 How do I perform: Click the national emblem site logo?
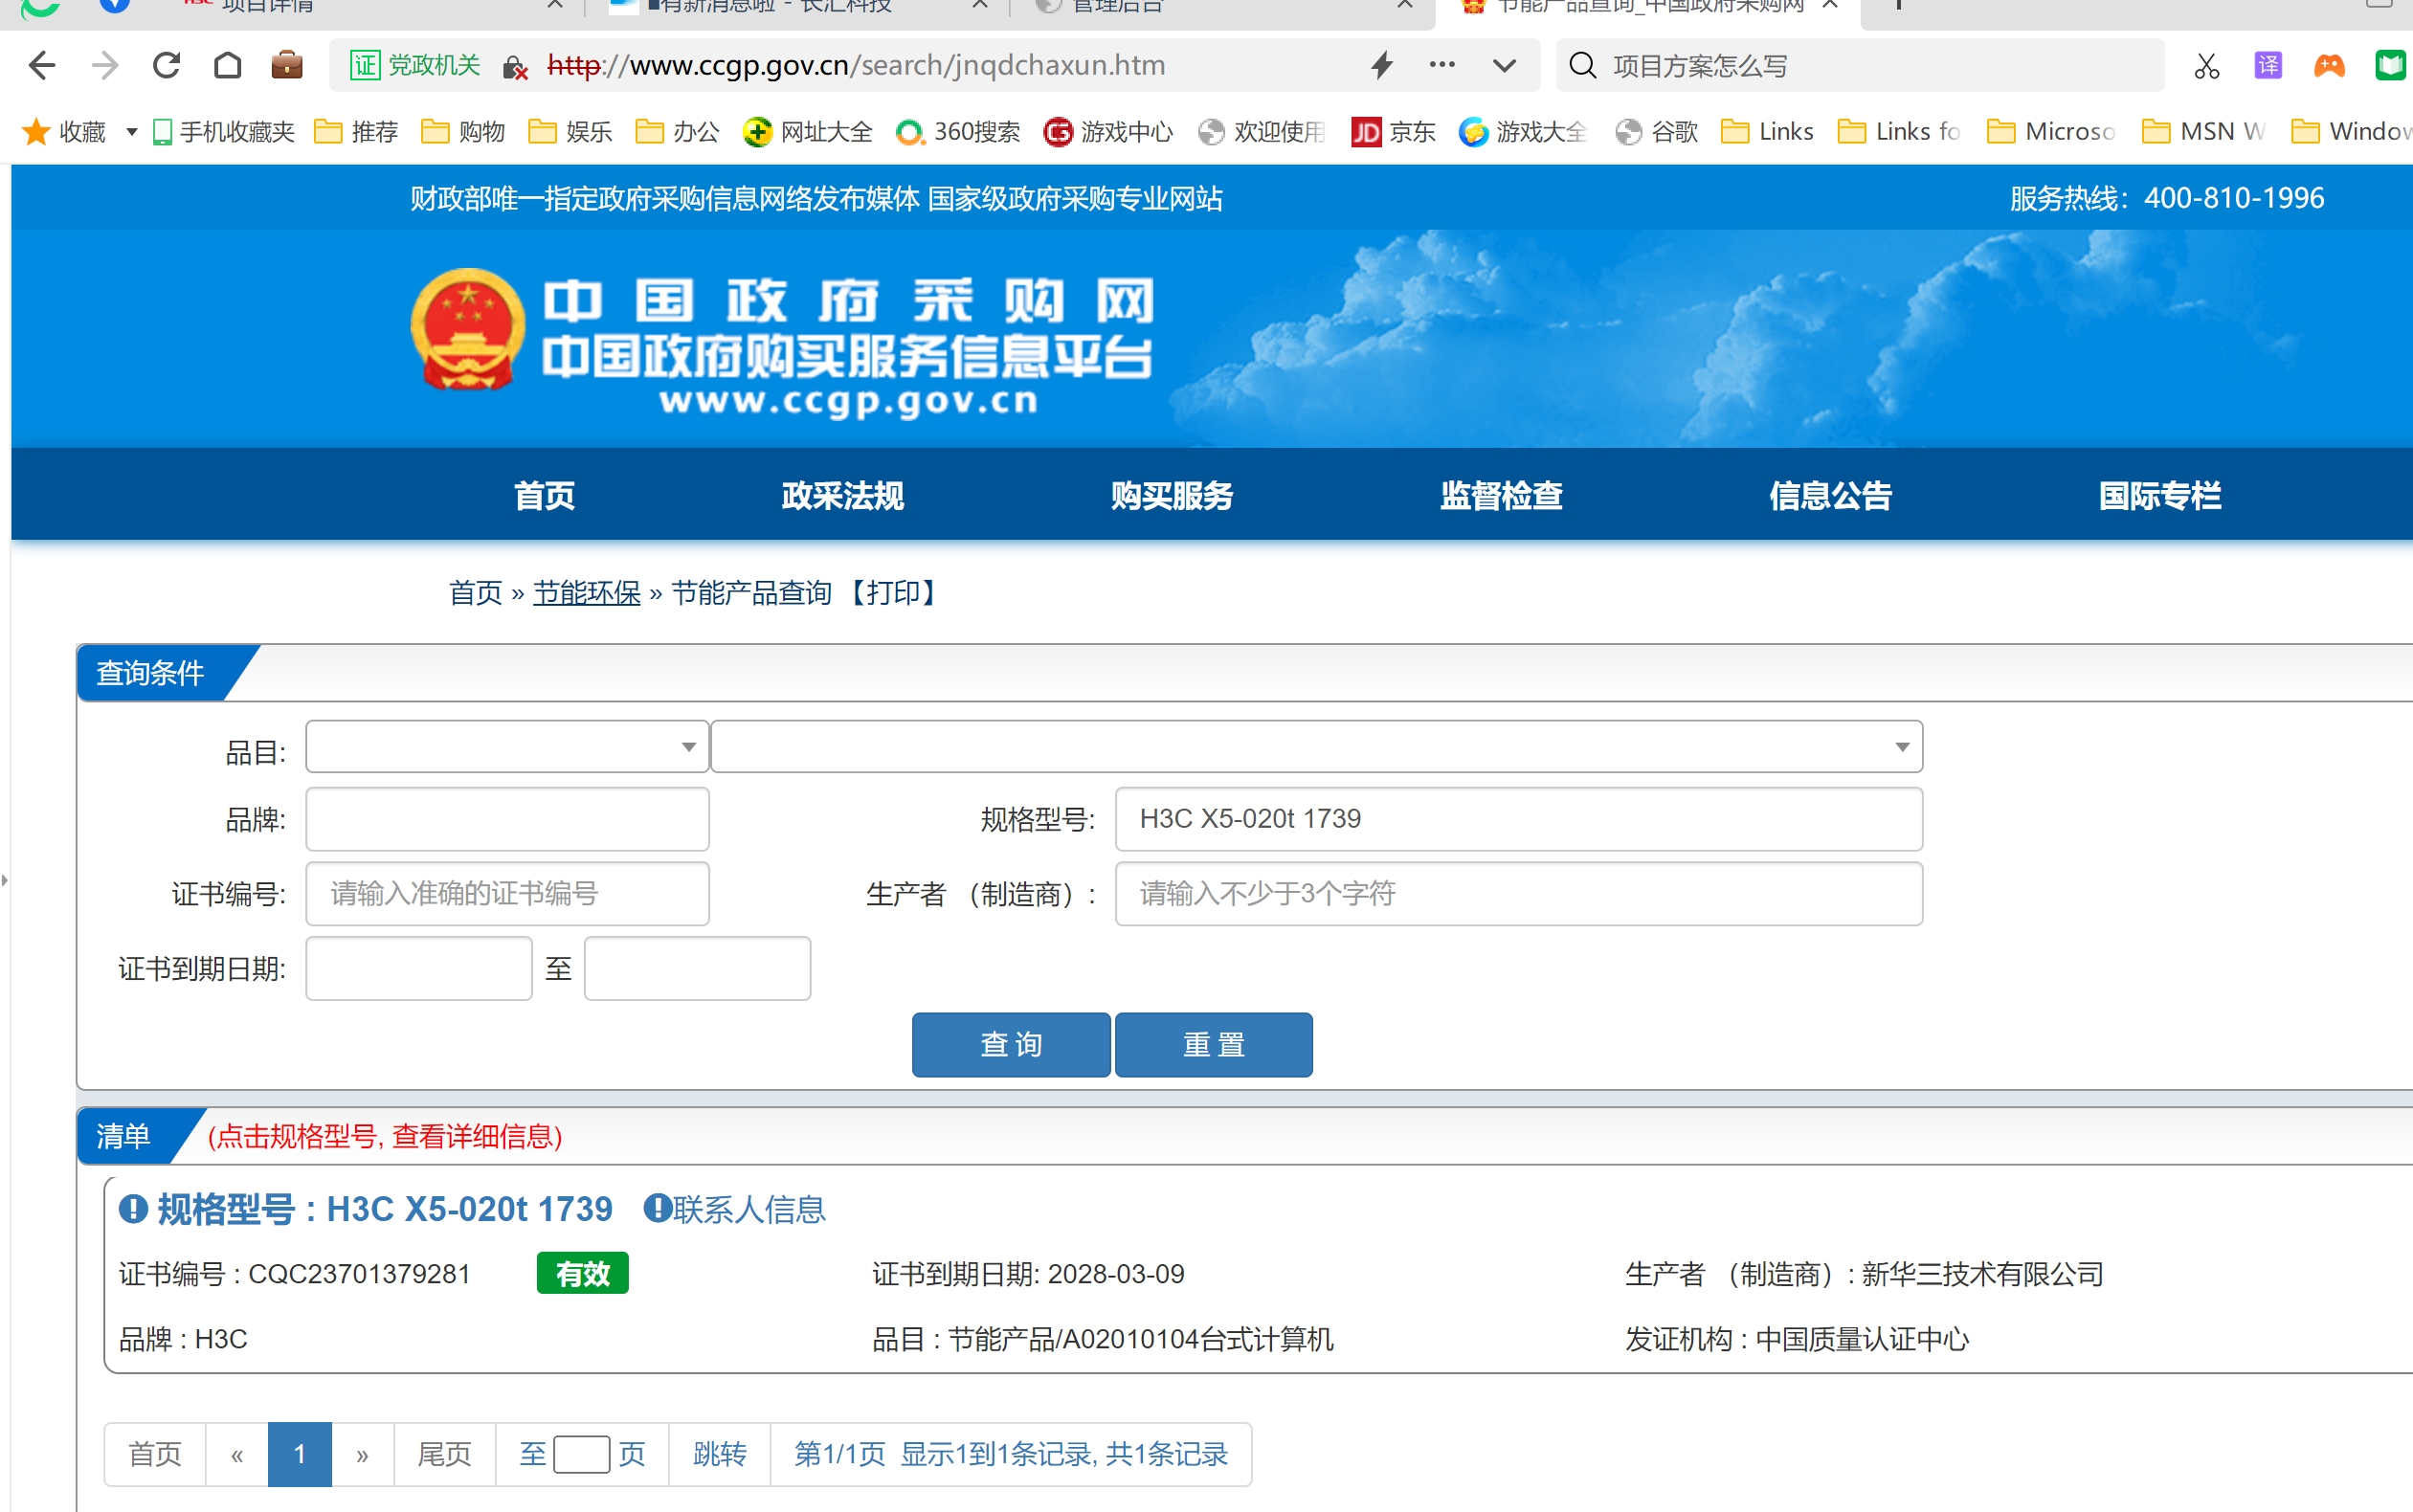[467, 329]
